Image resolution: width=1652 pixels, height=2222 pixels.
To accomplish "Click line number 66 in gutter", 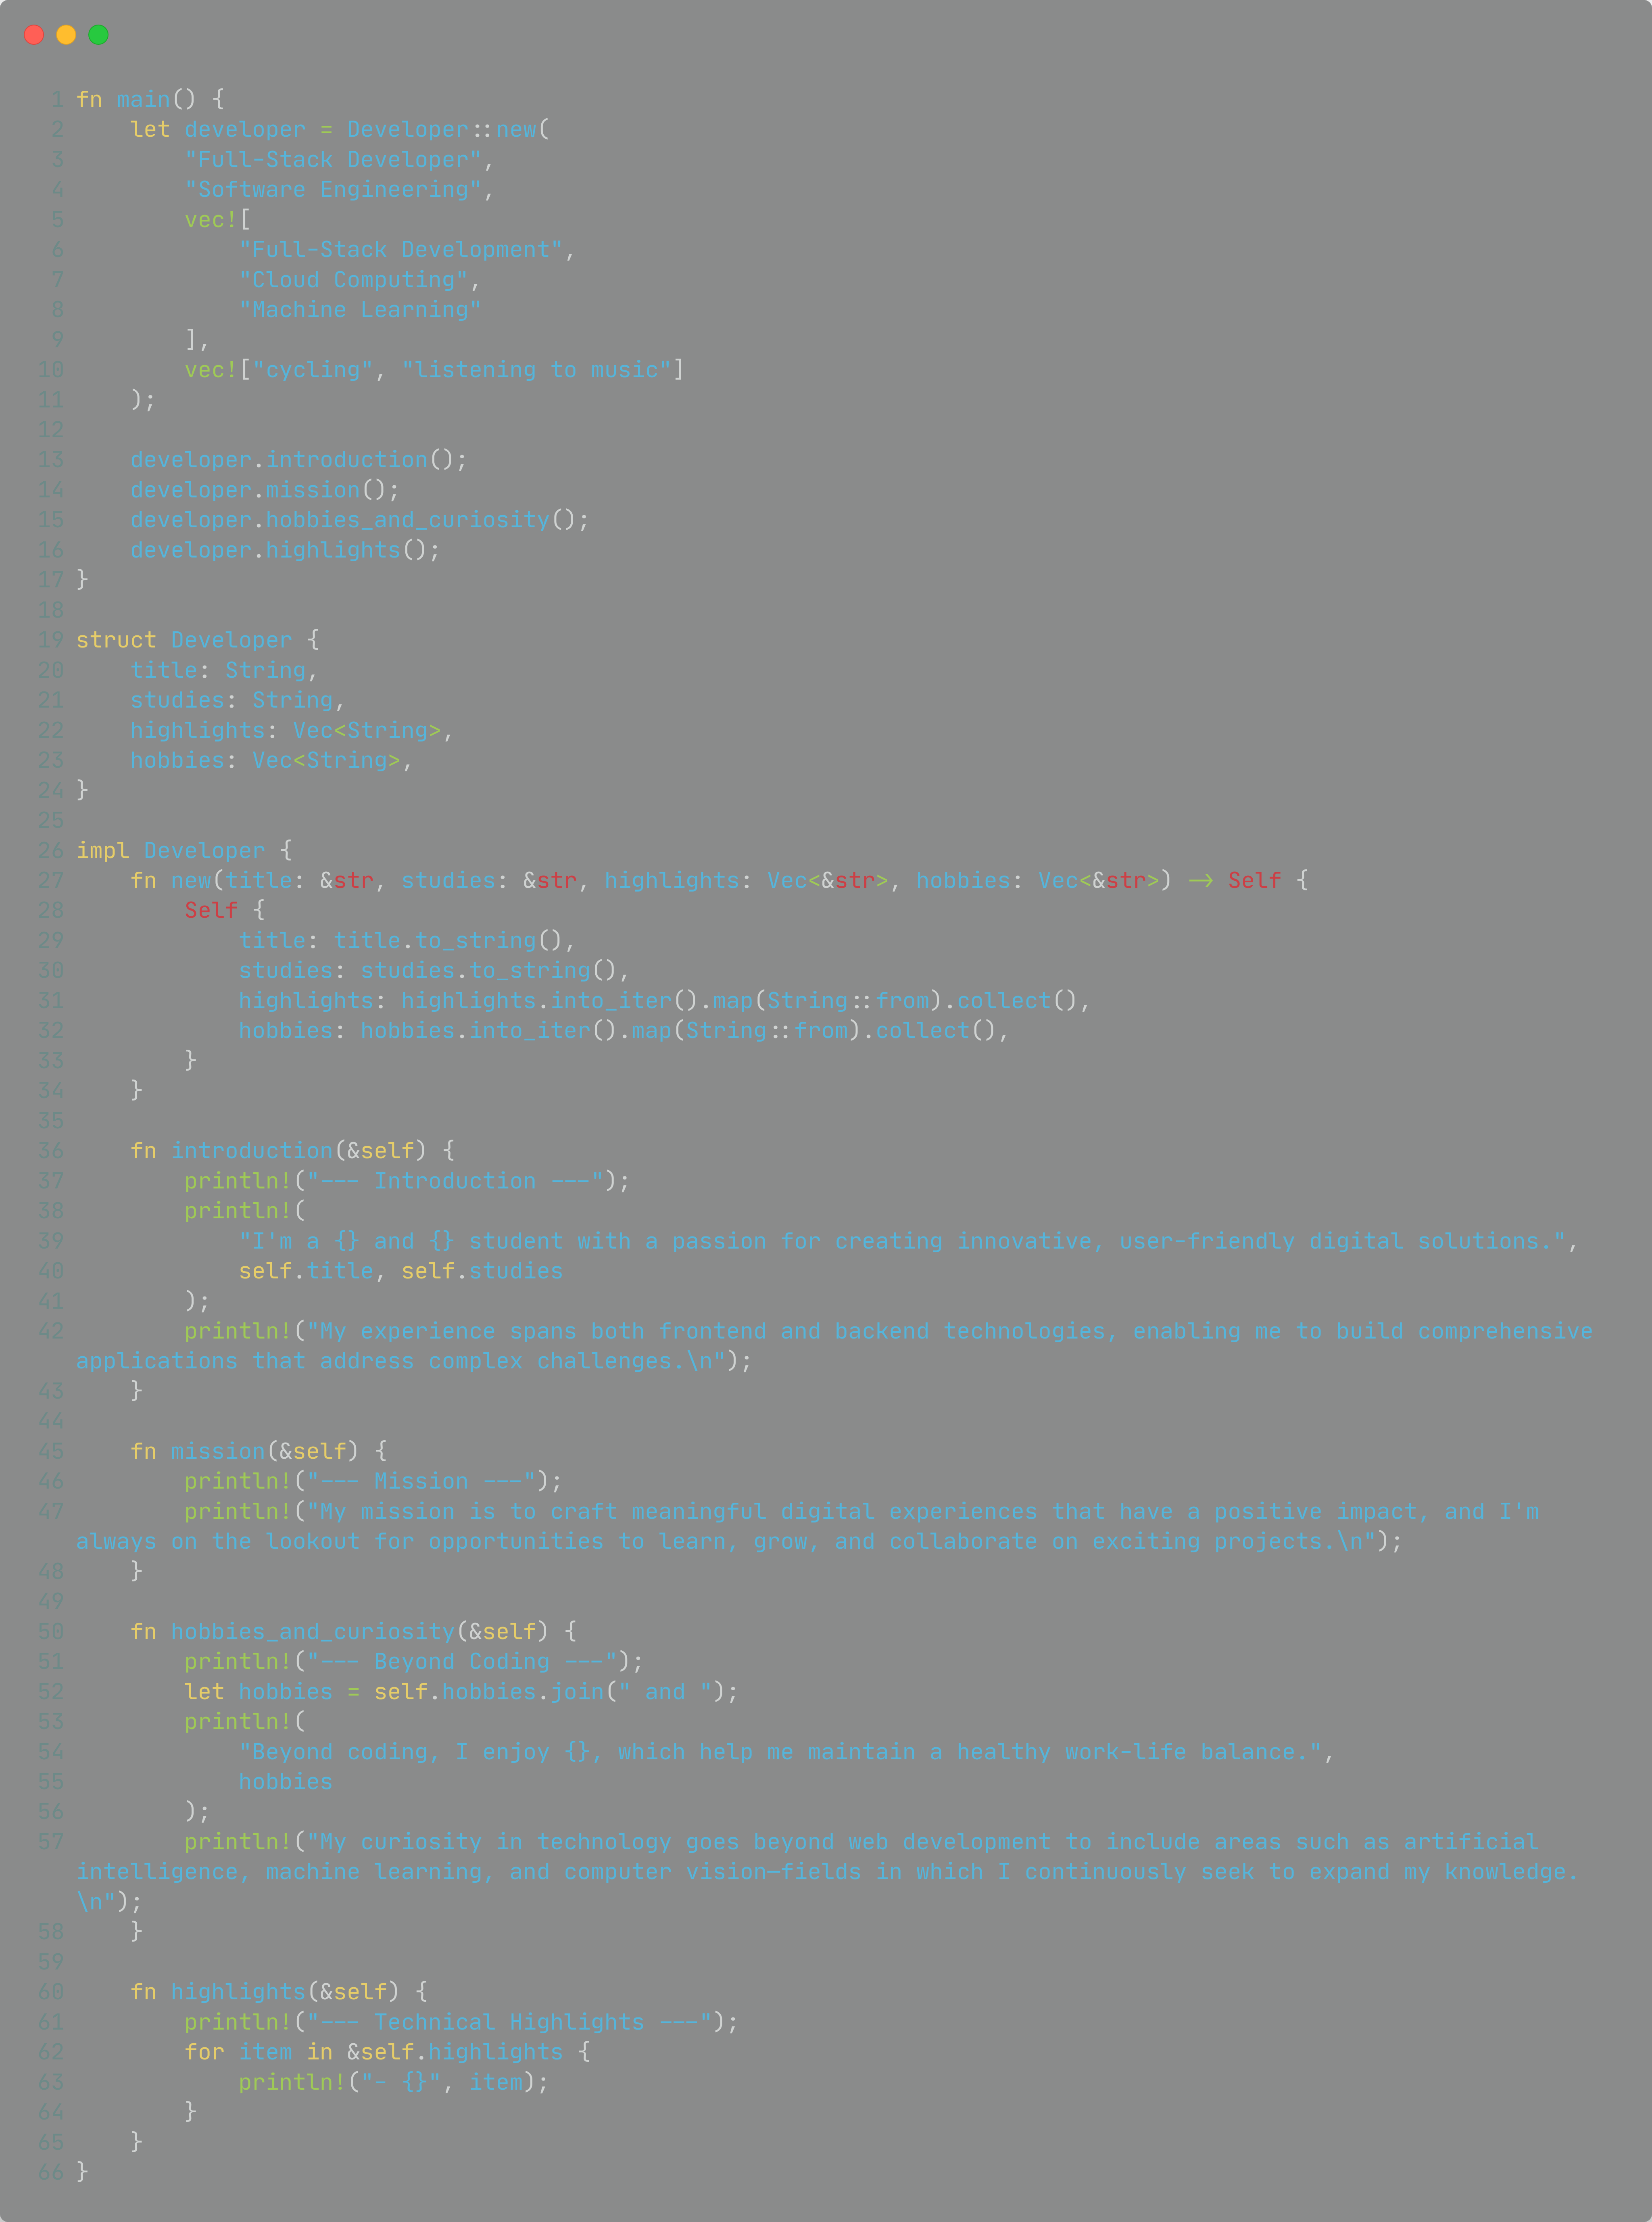I will pyautogui.click(x=51, y=2172).
